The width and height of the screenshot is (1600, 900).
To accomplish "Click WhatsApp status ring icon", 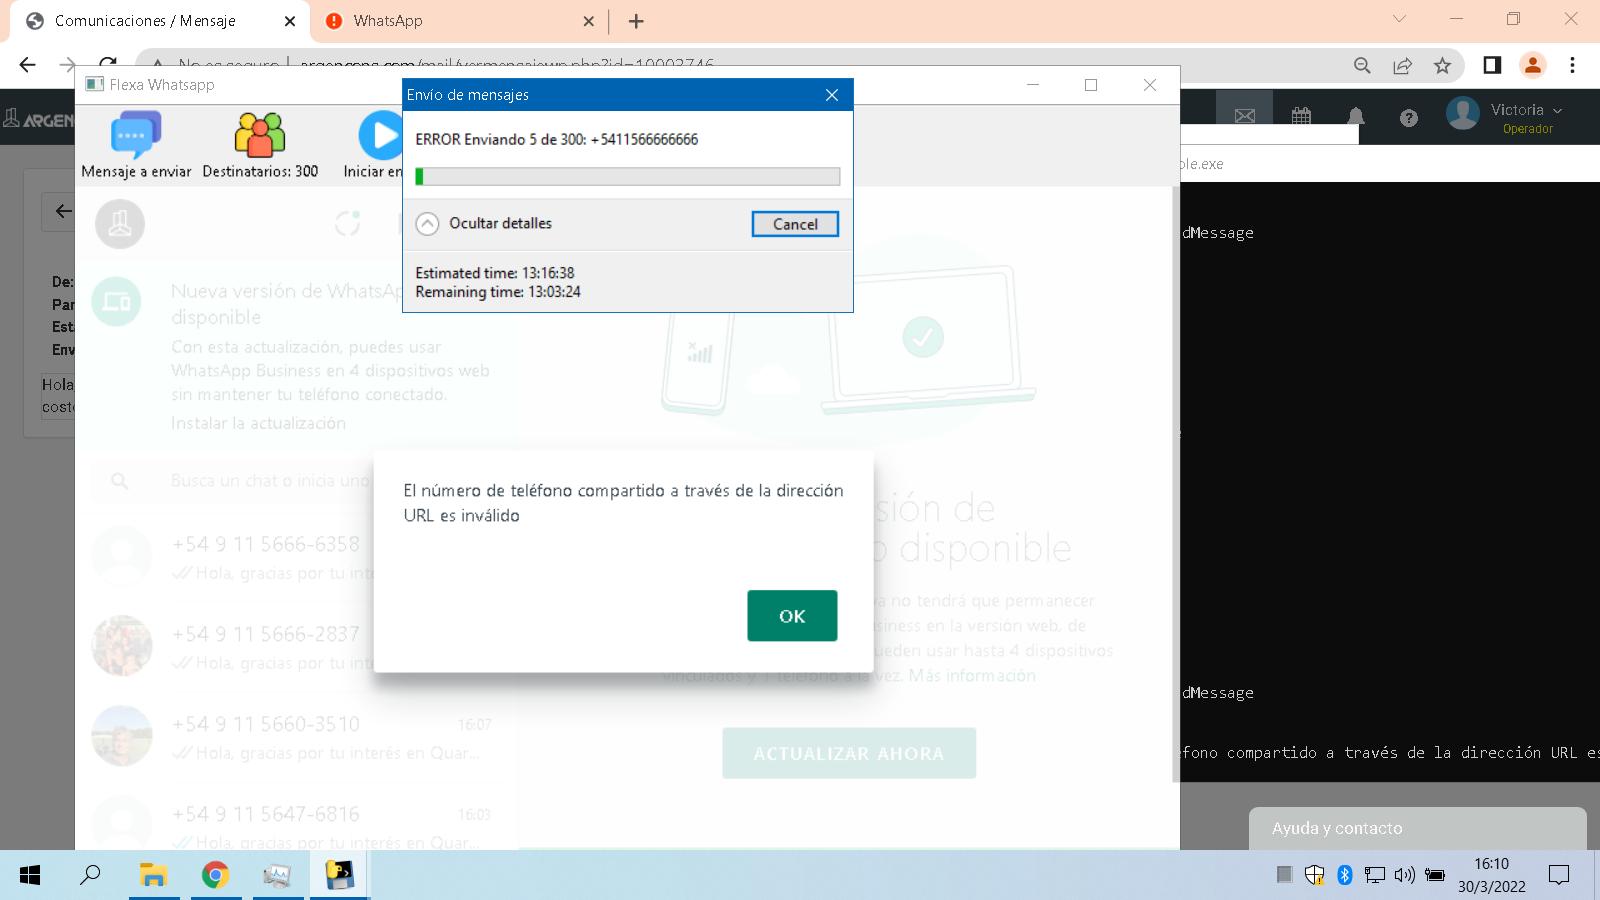I will pos(347,224).
